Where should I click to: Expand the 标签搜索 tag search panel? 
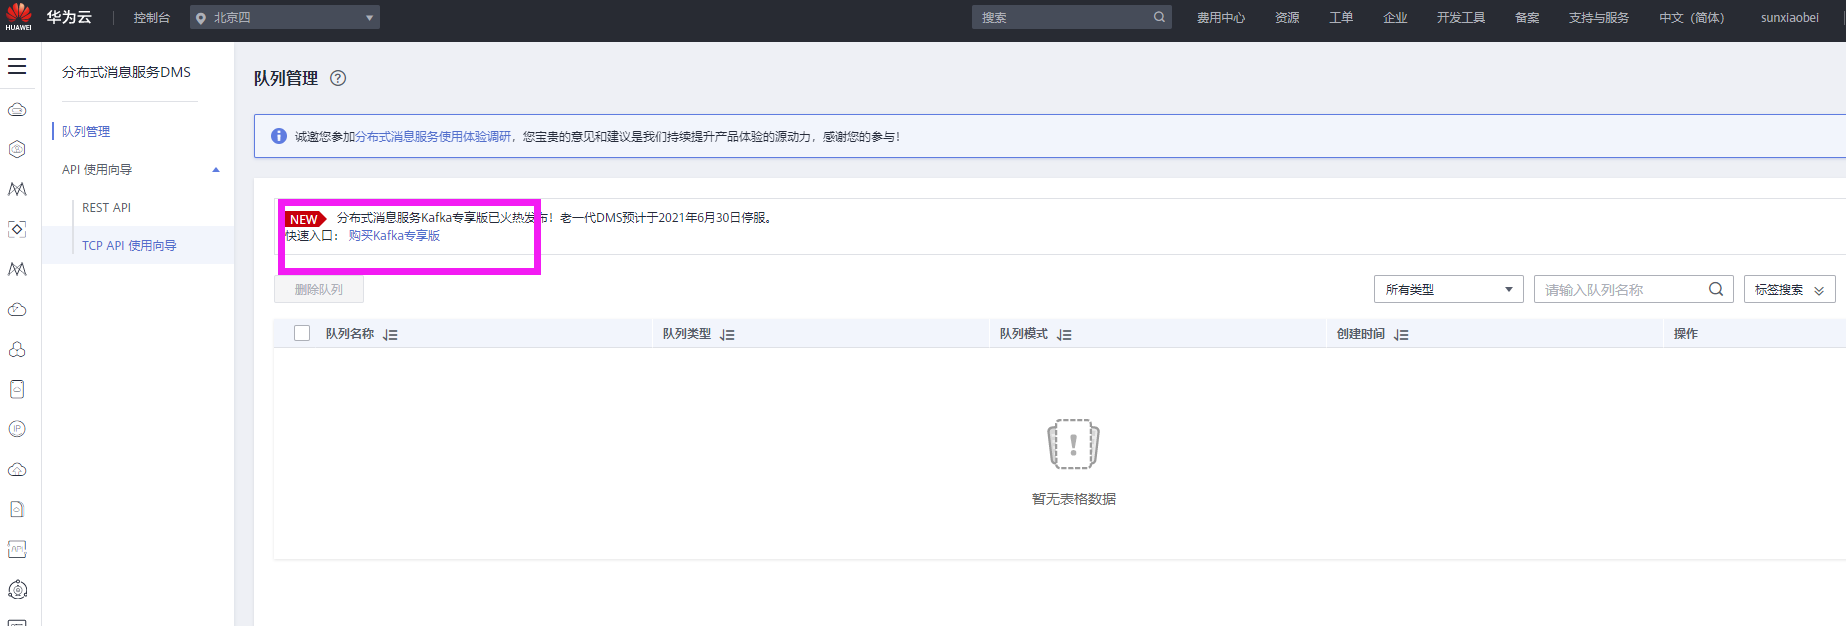pyautogui.click(x=1790, y=289)
